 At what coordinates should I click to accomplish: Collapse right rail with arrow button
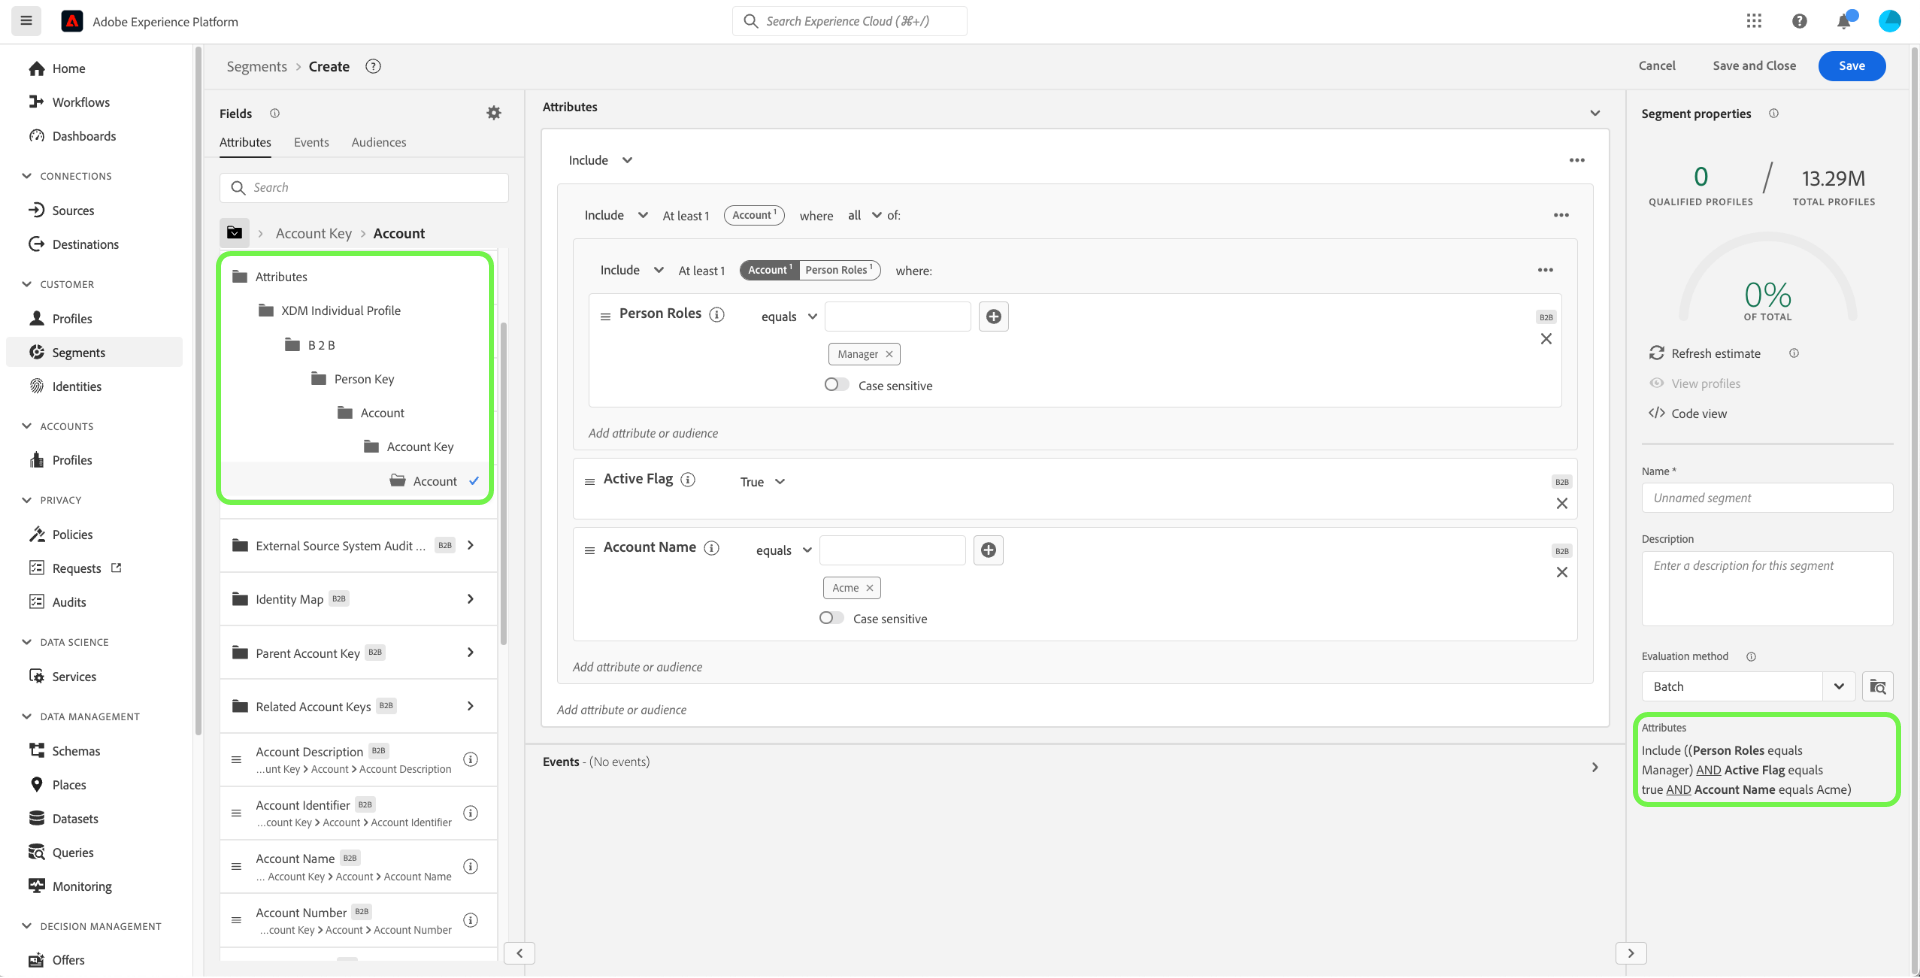[1631, 953]
